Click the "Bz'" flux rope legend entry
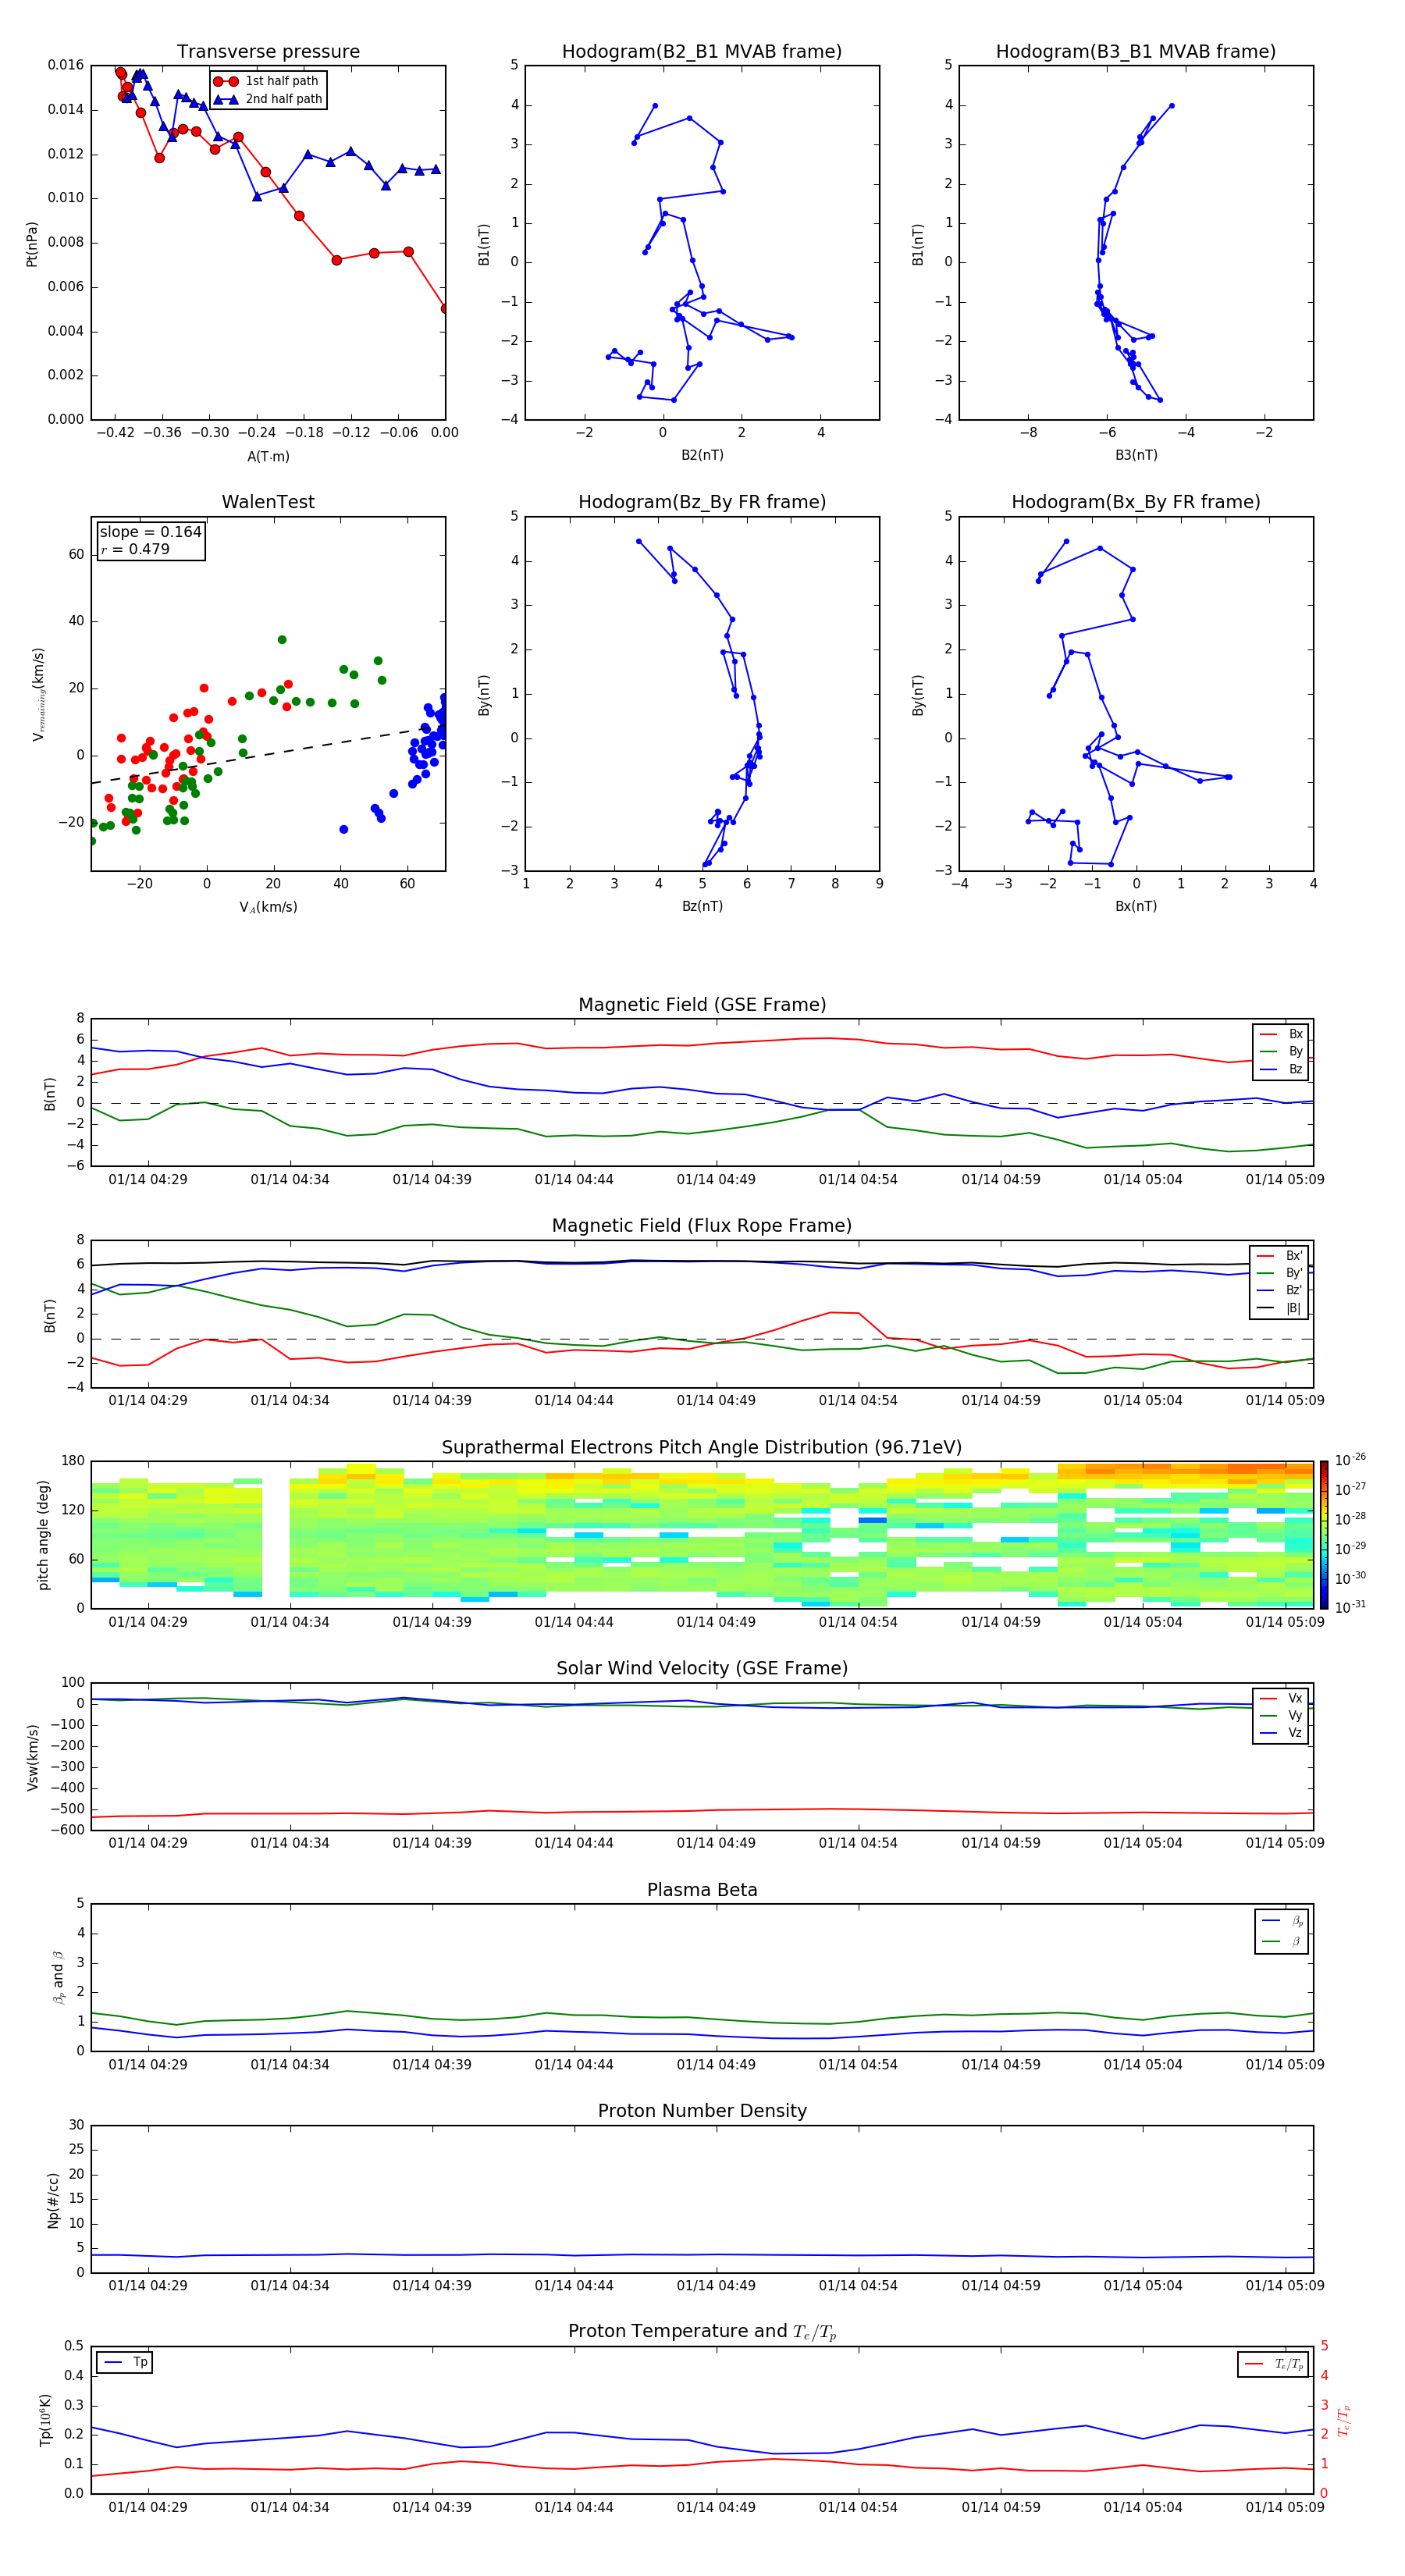This screenshot has height=2576, width=1405. [x=1280, y=1290]
